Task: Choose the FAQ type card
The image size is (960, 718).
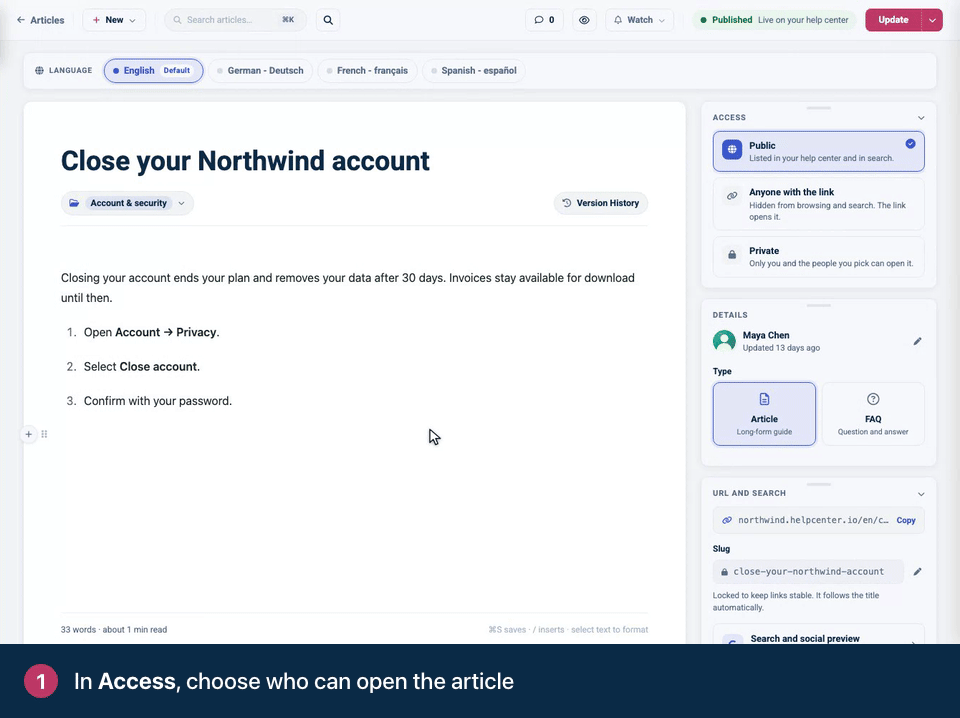Action: coord(873,414)
